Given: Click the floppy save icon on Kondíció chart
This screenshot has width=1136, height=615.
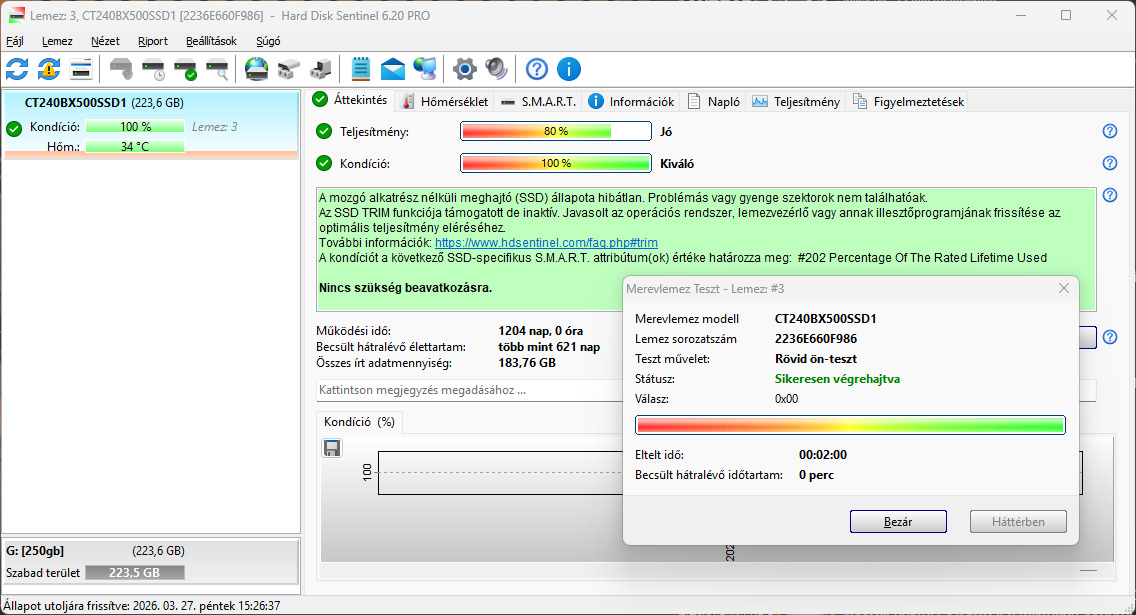Looking at the screenshot, I should [332, 448].
